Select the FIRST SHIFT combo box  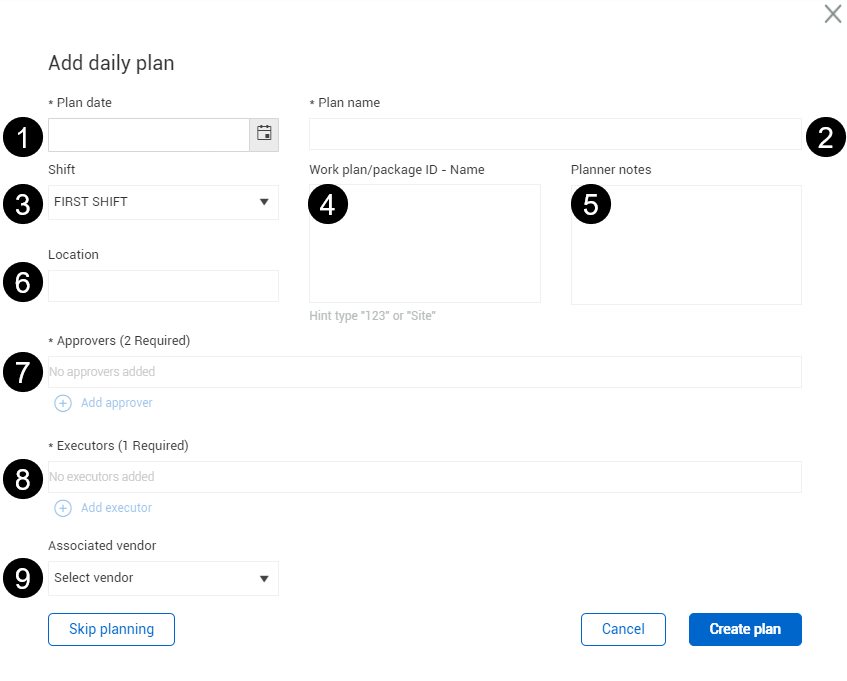click(163, 203)
